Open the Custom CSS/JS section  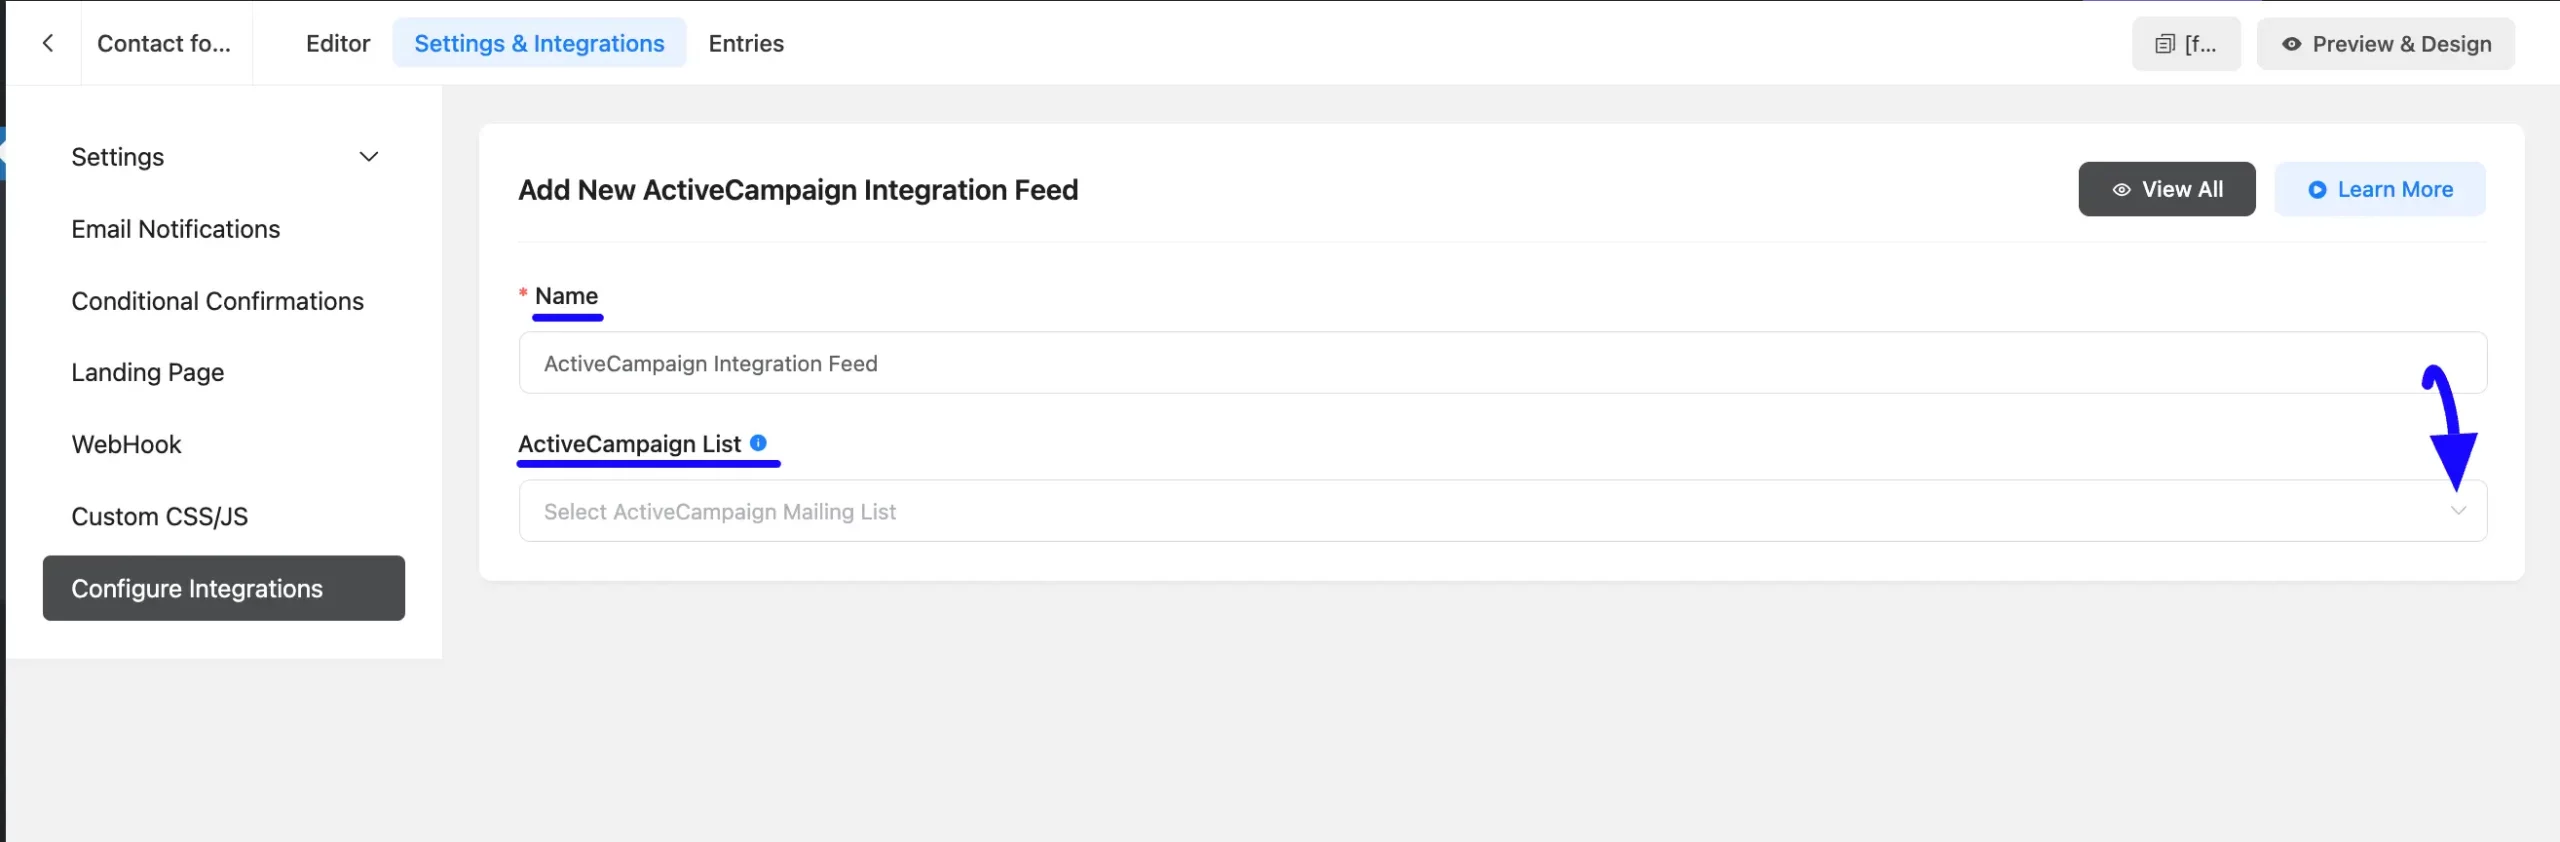[159, 516]
